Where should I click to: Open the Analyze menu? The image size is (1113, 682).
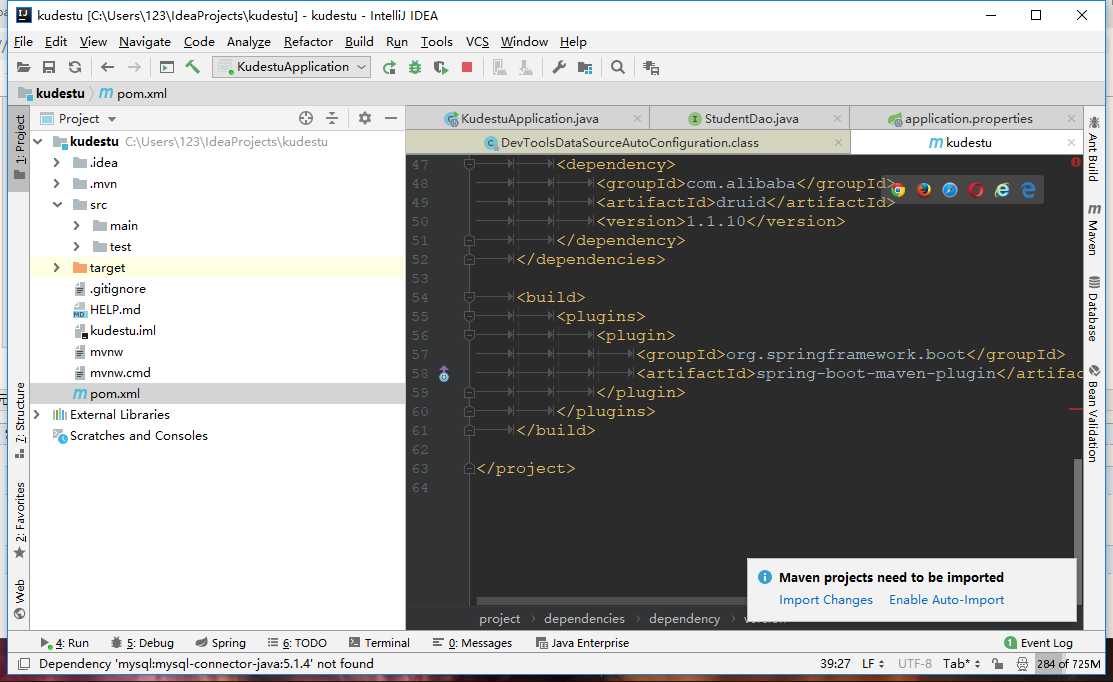248,42
